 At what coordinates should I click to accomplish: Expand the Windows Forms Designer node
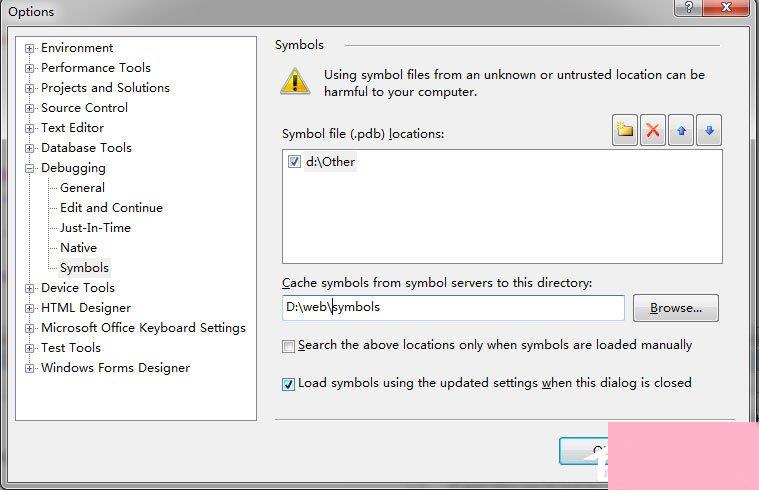point(30,368)
